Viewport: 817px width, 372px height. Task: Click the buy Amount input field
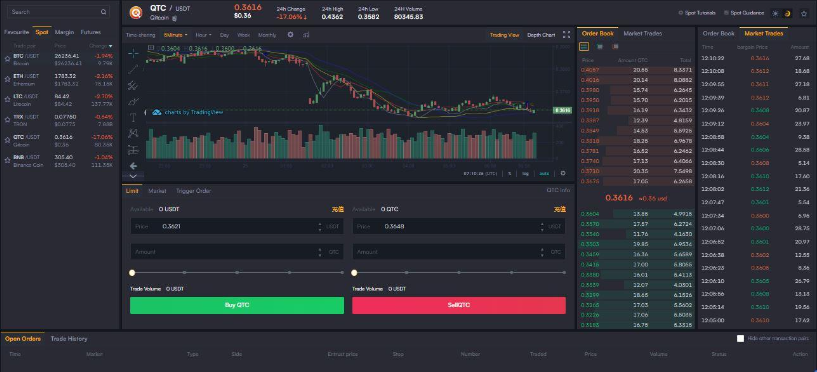[x=237, y=252]
